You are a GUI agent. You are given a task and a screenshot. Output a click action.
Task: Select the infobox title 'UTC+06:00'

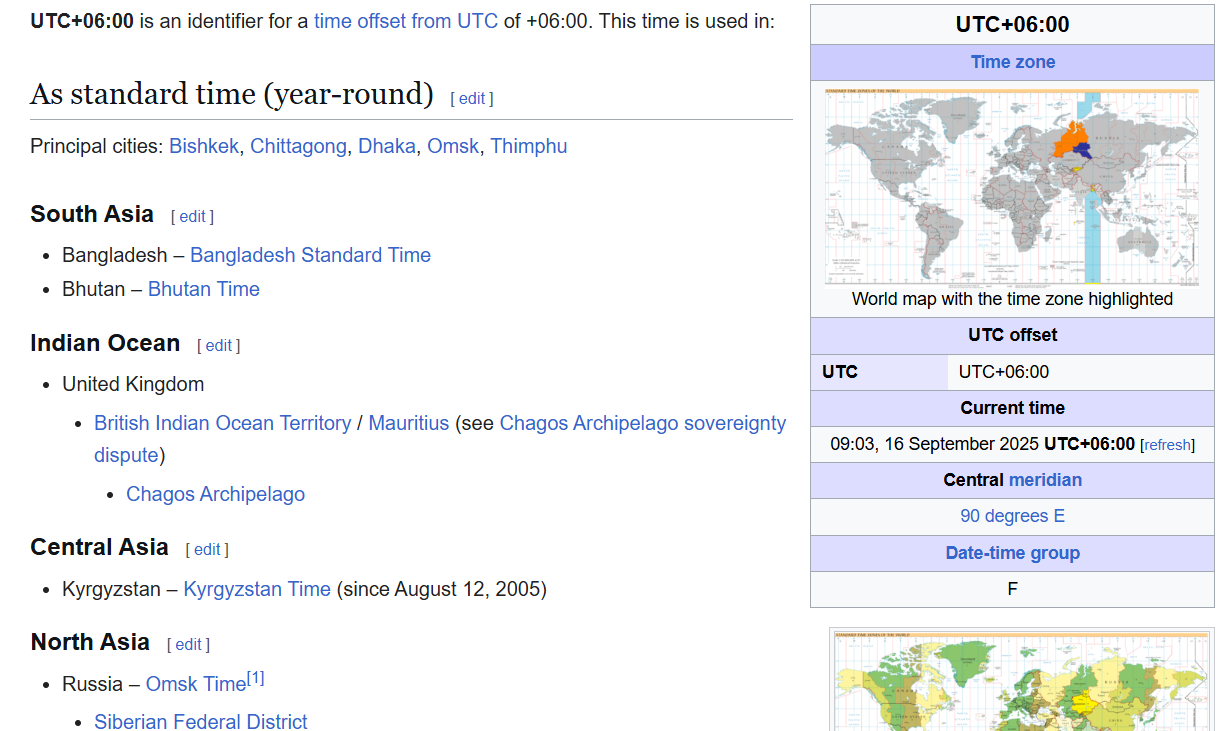click(1012, 25)
